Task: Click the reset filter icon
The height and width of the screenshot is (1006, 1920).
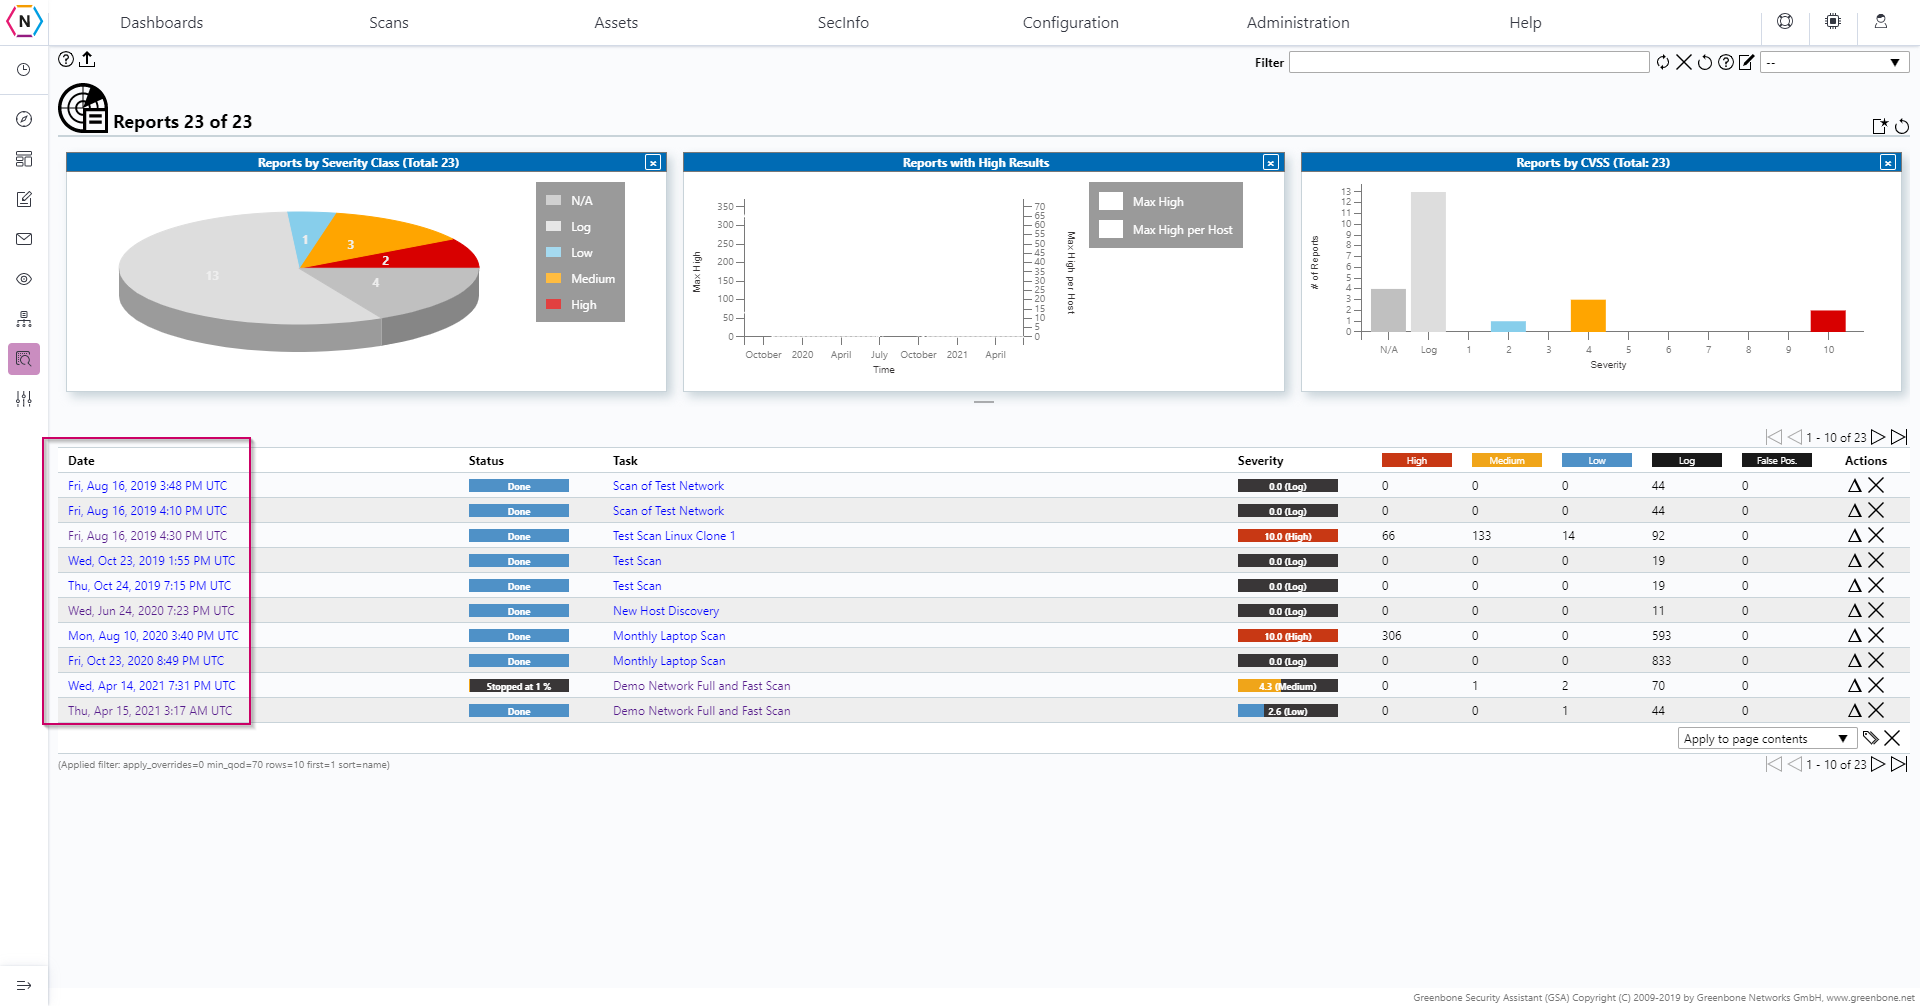Action: click(x=1705, y=62)
